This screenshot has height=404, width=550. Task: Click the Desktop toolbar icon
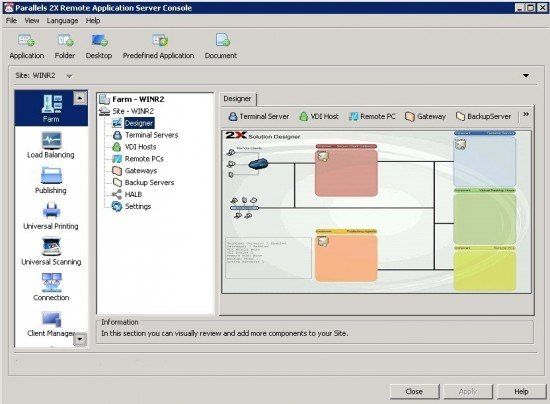click(99, 46)
